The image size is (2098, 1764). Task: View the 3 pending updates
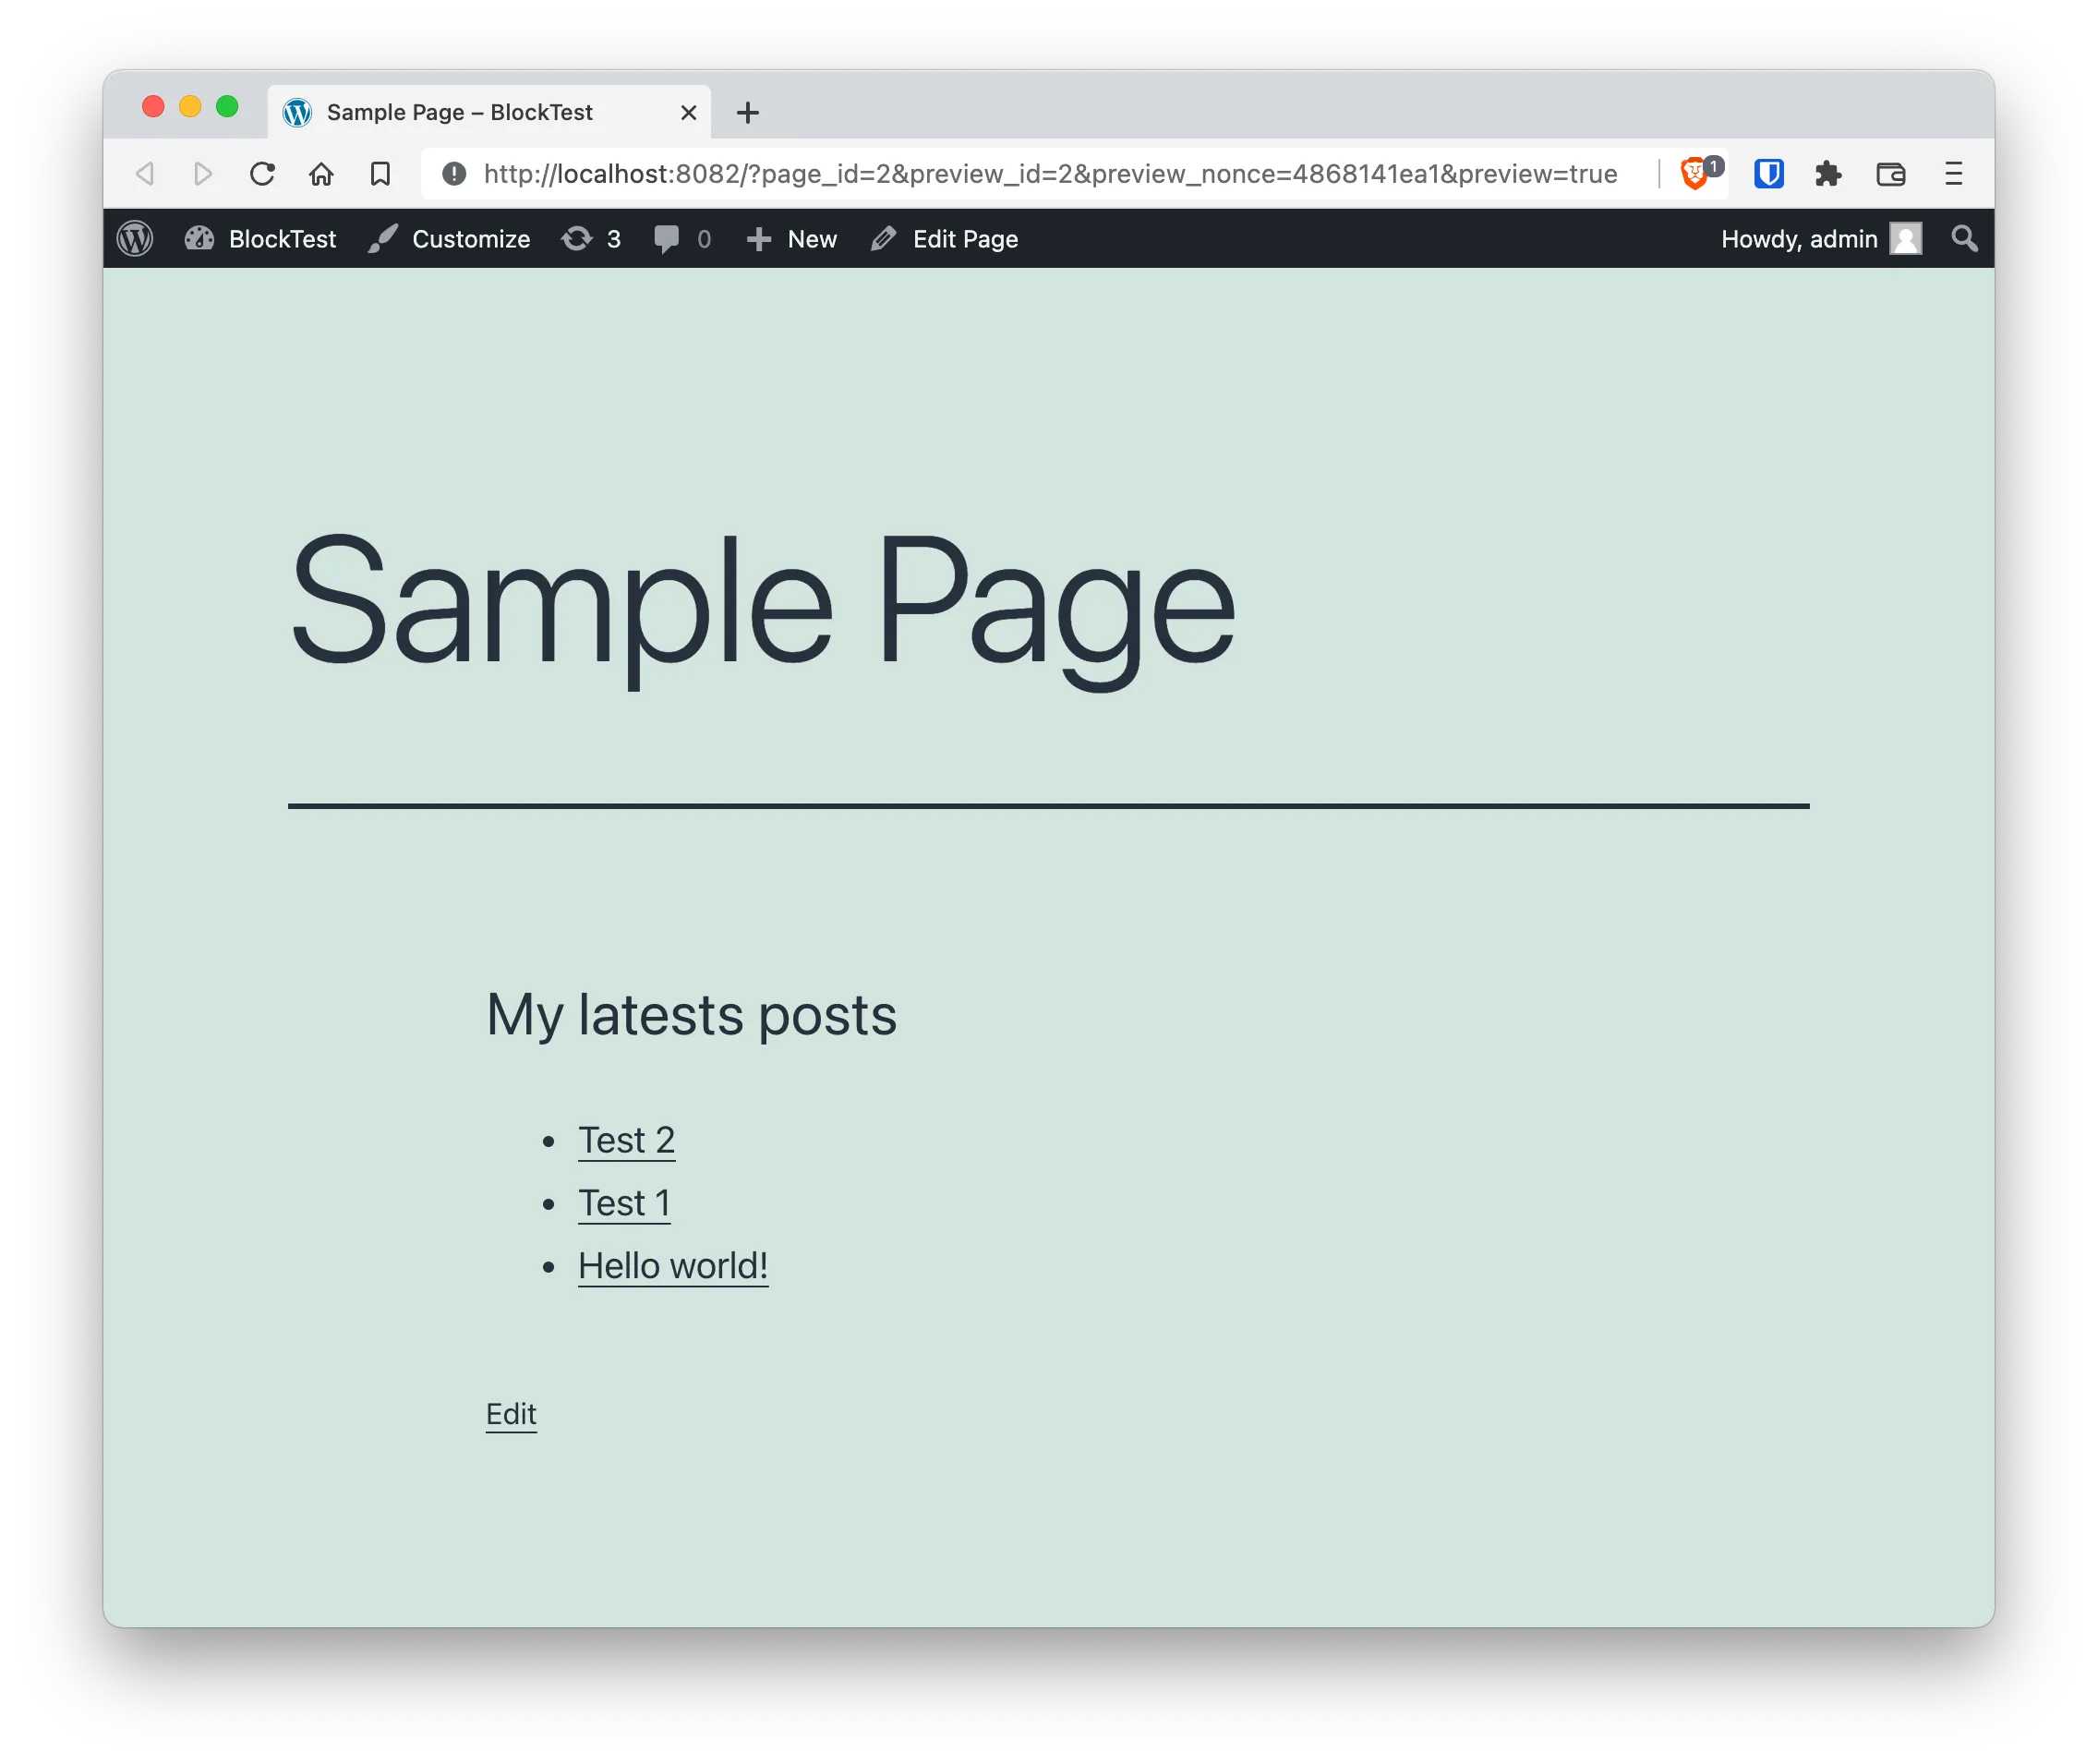click(x=591, y=239)
